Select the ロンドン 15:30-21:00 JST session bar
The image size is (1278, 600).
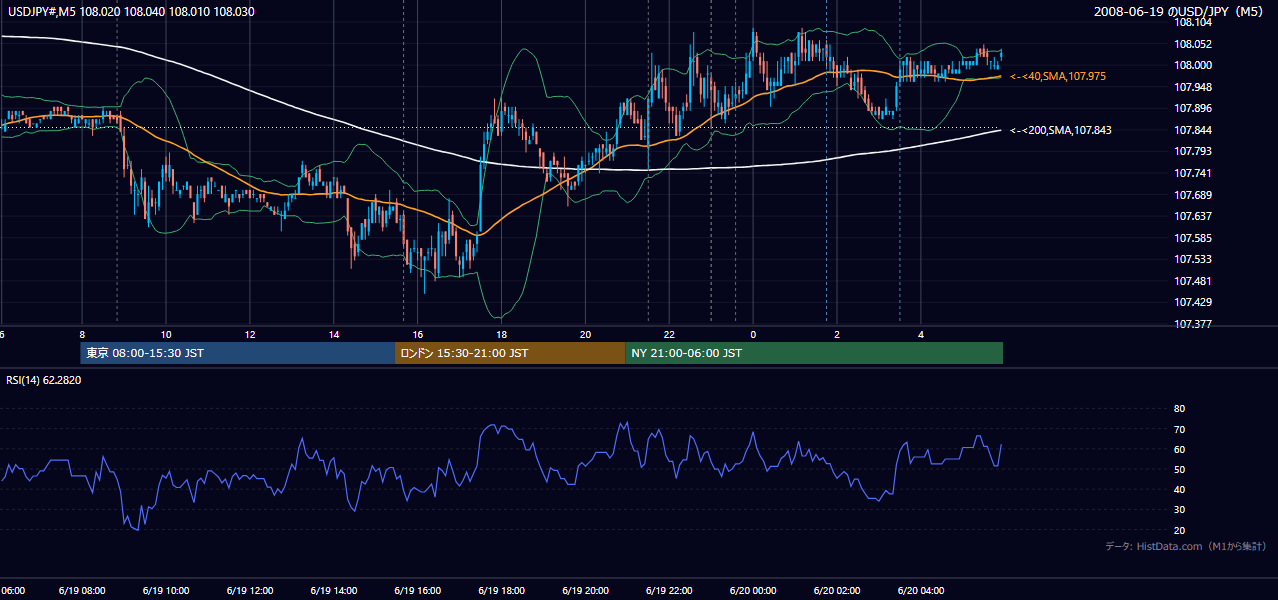coord(510,353)
